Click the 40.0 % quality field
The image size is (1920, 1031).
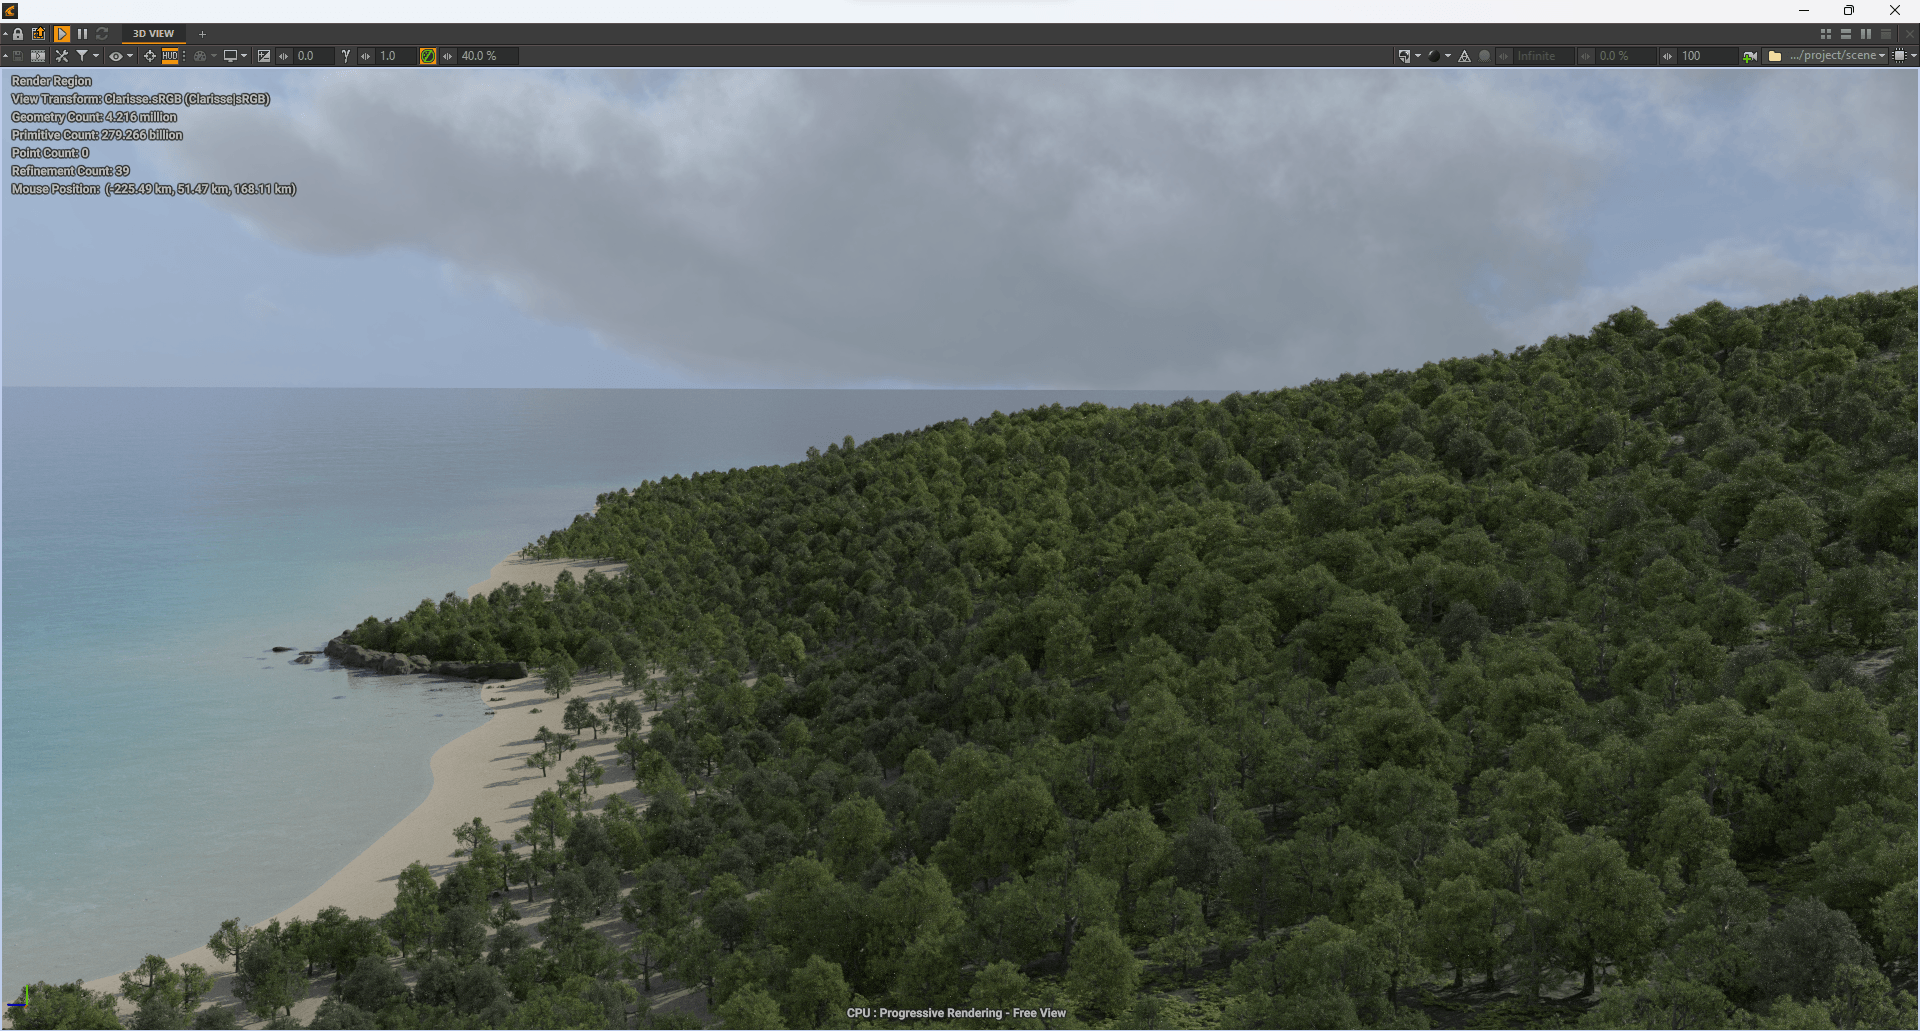487,56
